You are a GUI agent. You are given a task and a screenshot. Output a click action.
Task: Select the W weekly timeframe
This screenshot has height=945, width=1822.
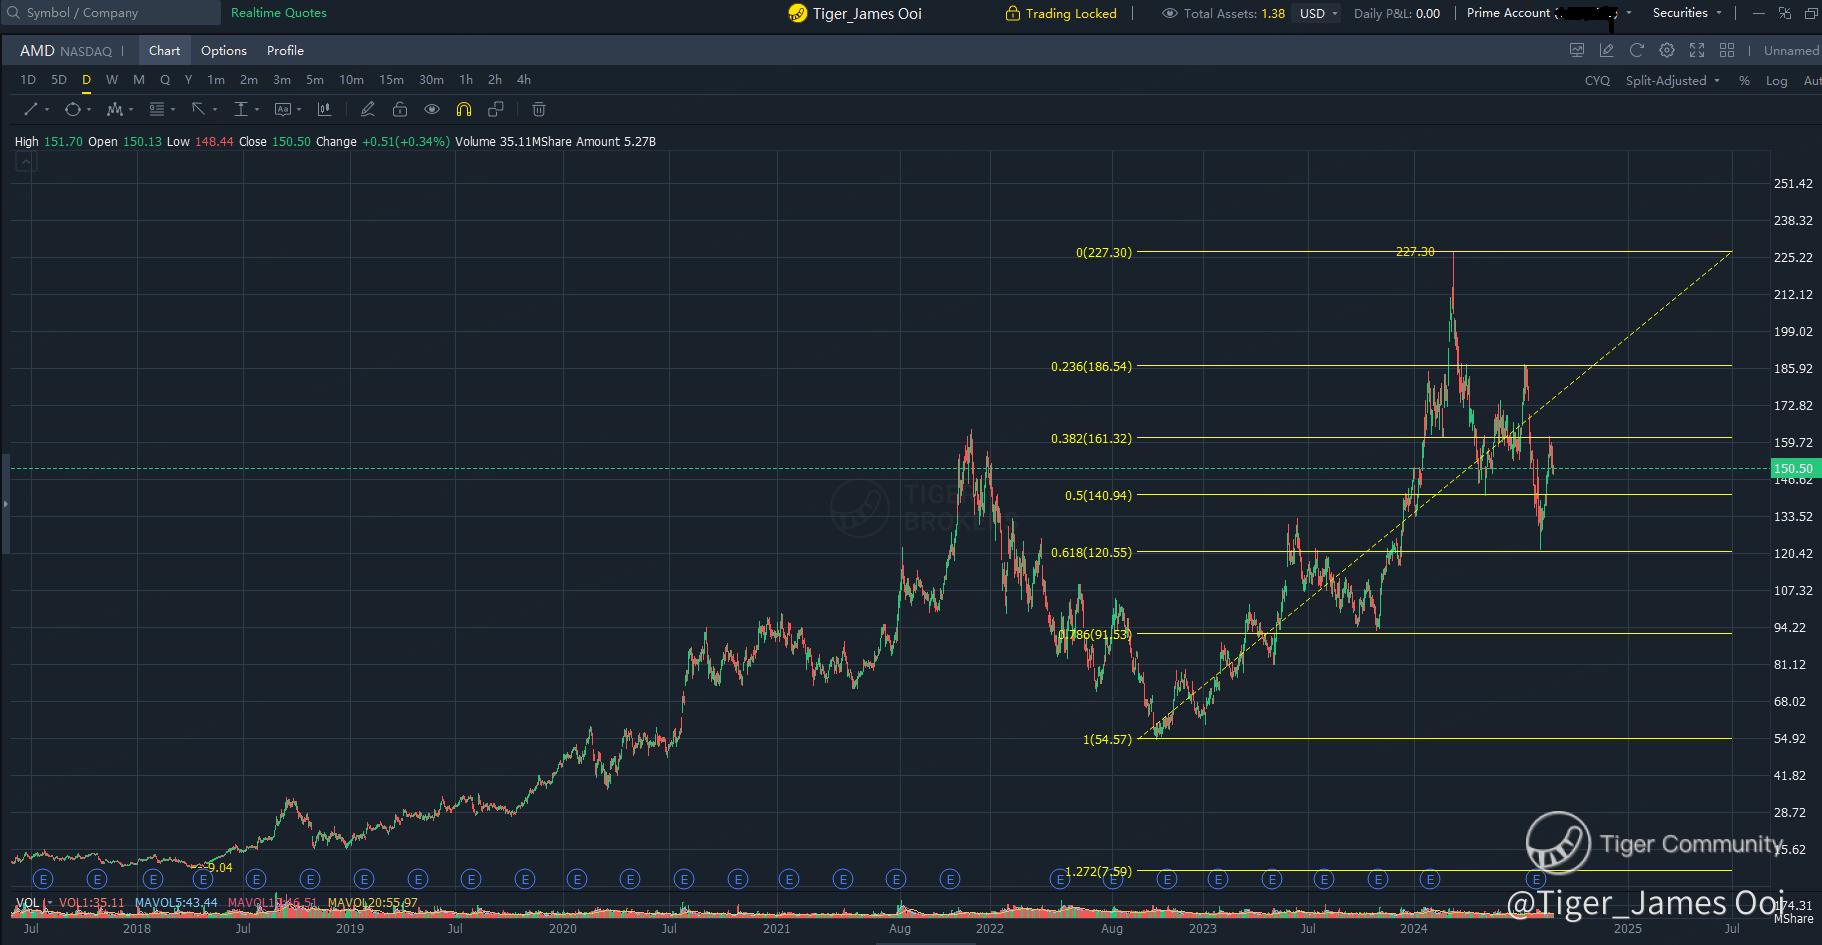tap(112, 80)
